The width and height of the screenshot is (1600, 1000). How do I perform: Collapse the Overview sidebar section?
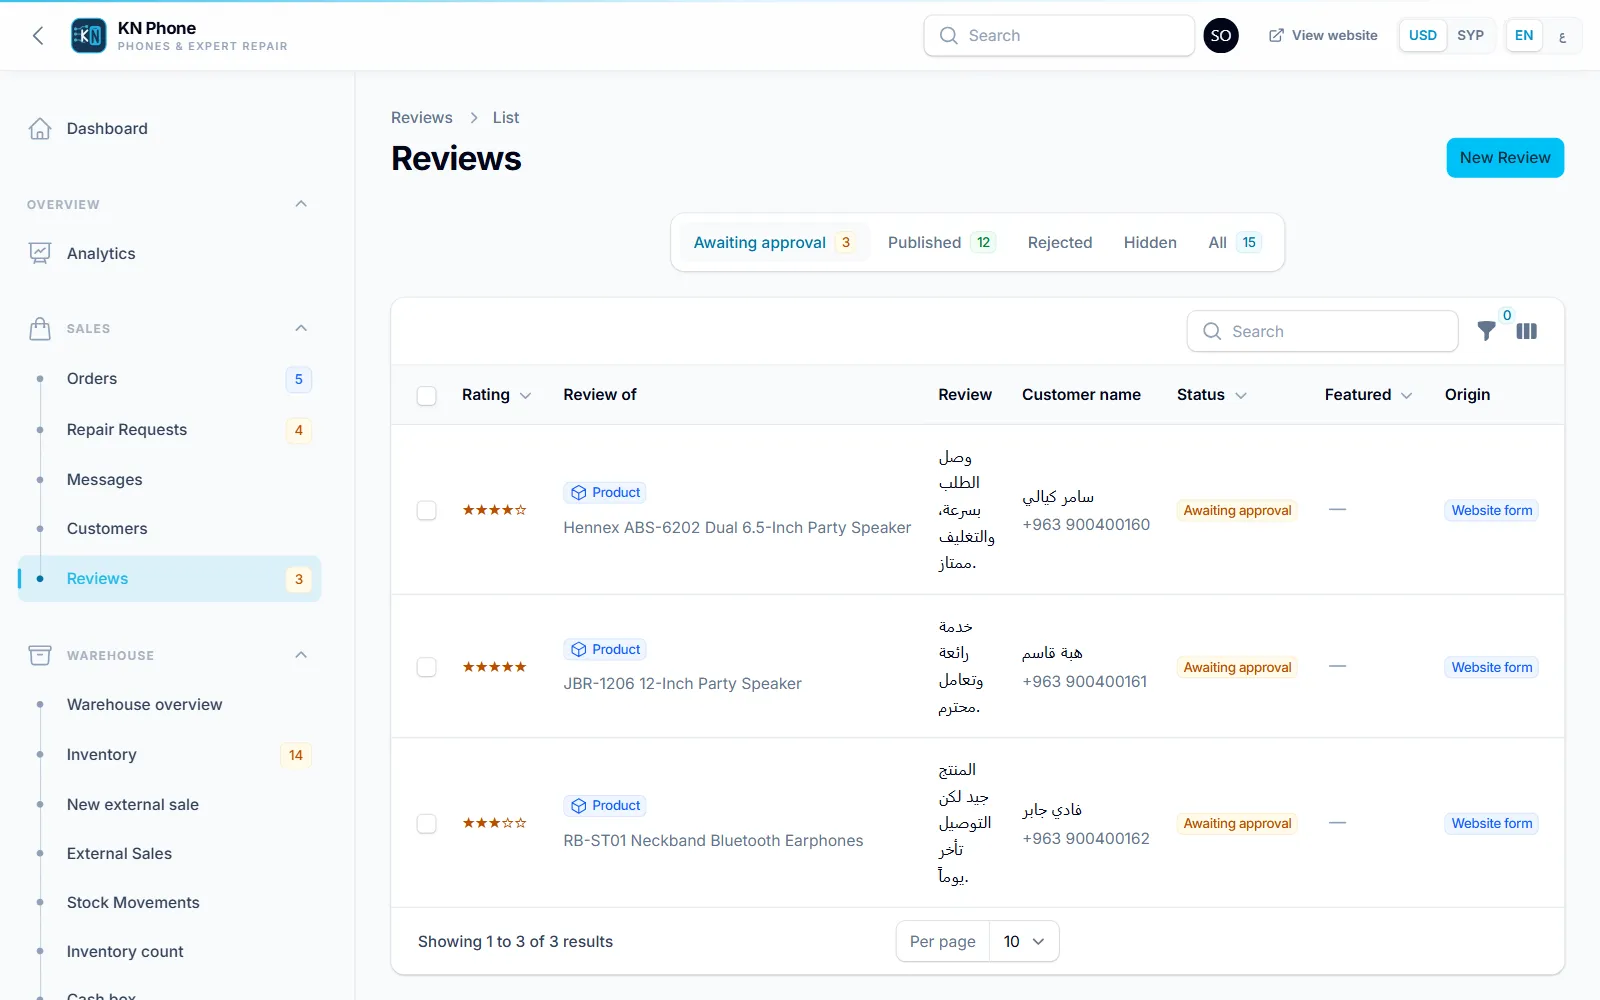click(301, 204)
